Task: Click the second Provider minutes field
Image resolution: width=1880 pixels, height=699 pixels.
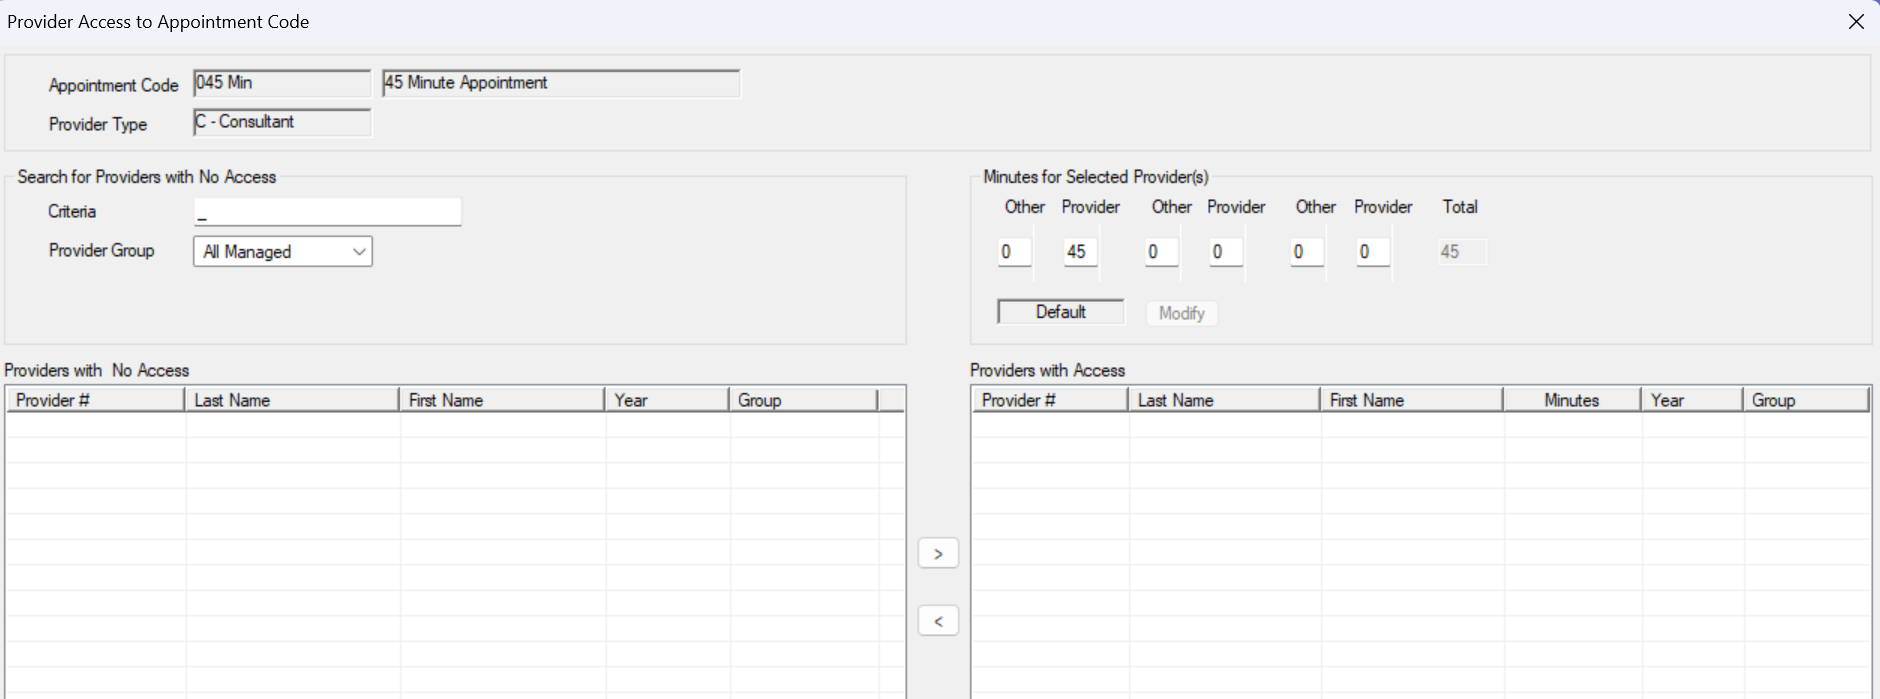Action: [x=1225, y=252]
